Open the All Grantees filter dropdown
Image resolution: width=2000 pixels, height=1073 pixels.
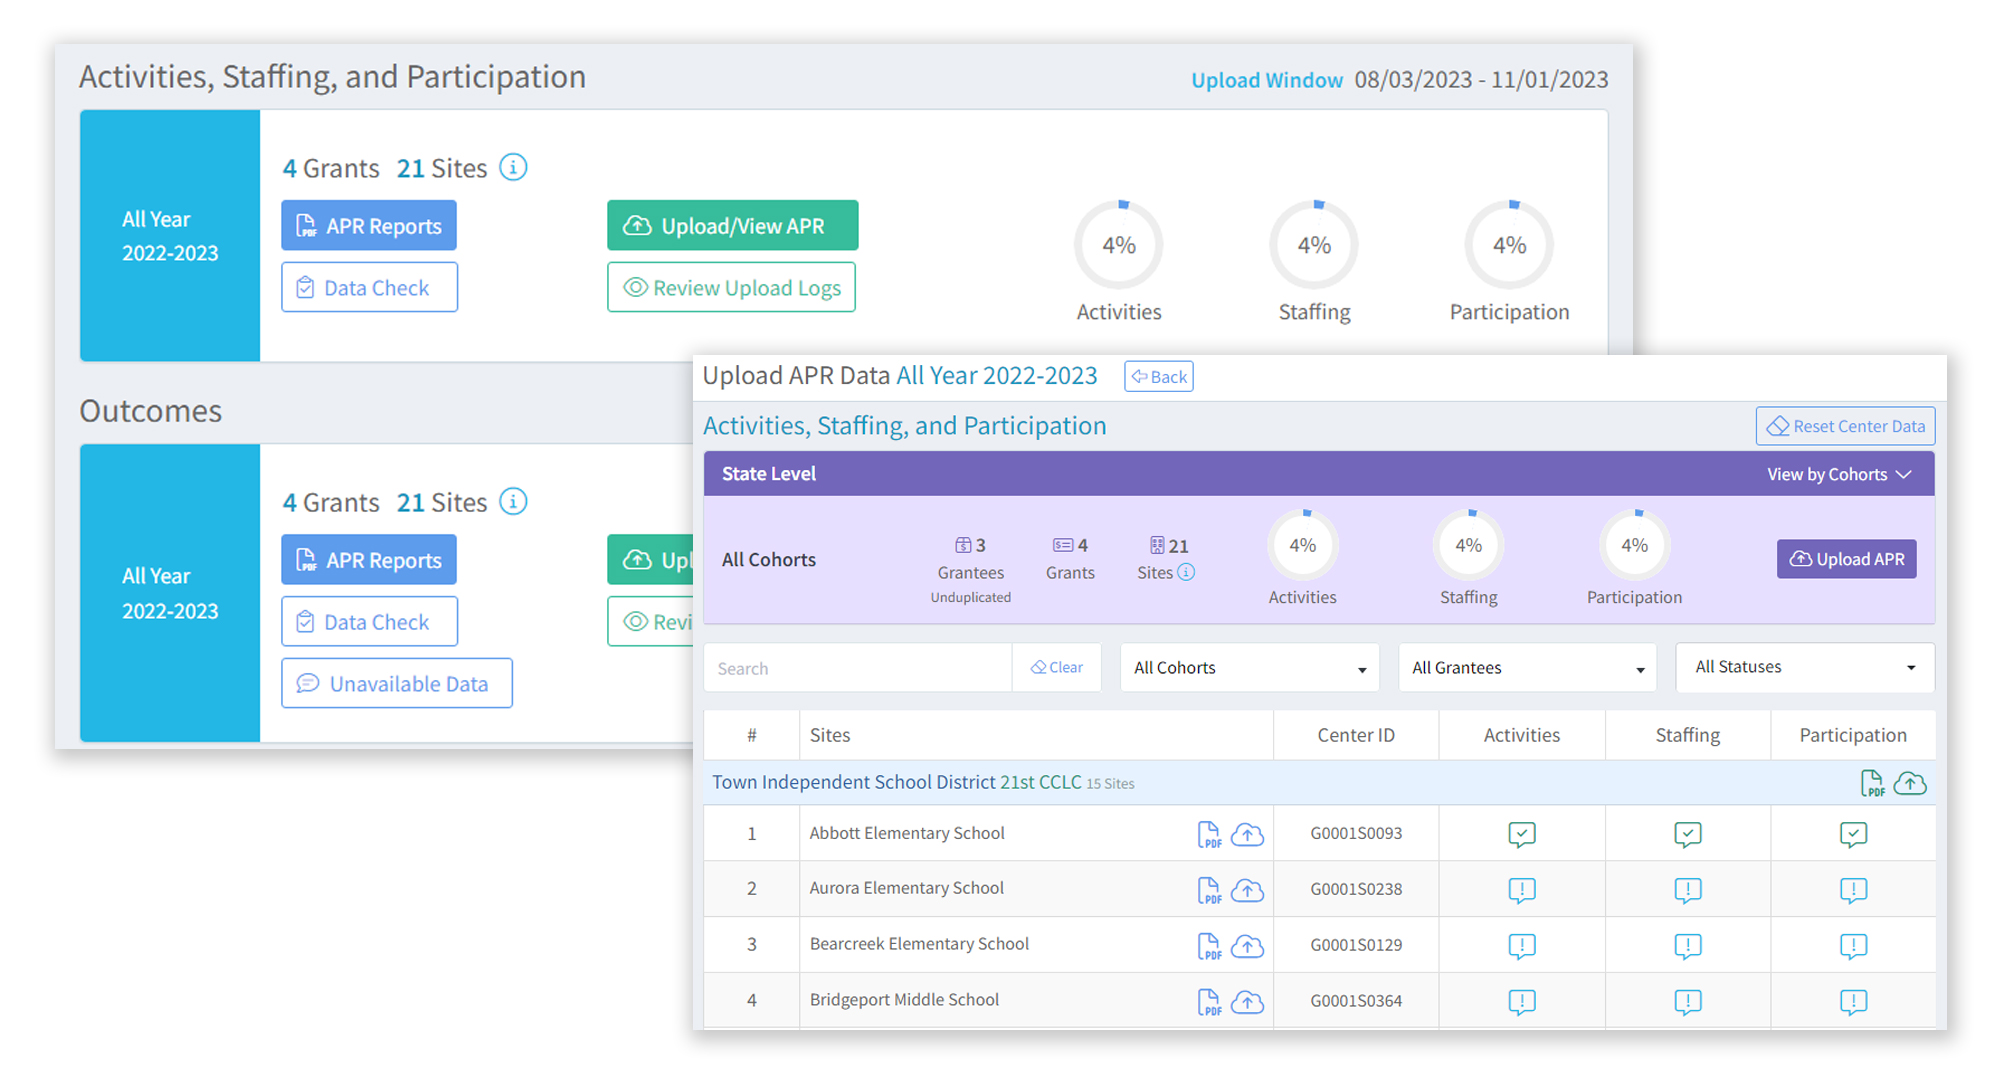click(x=1527, y=668)
